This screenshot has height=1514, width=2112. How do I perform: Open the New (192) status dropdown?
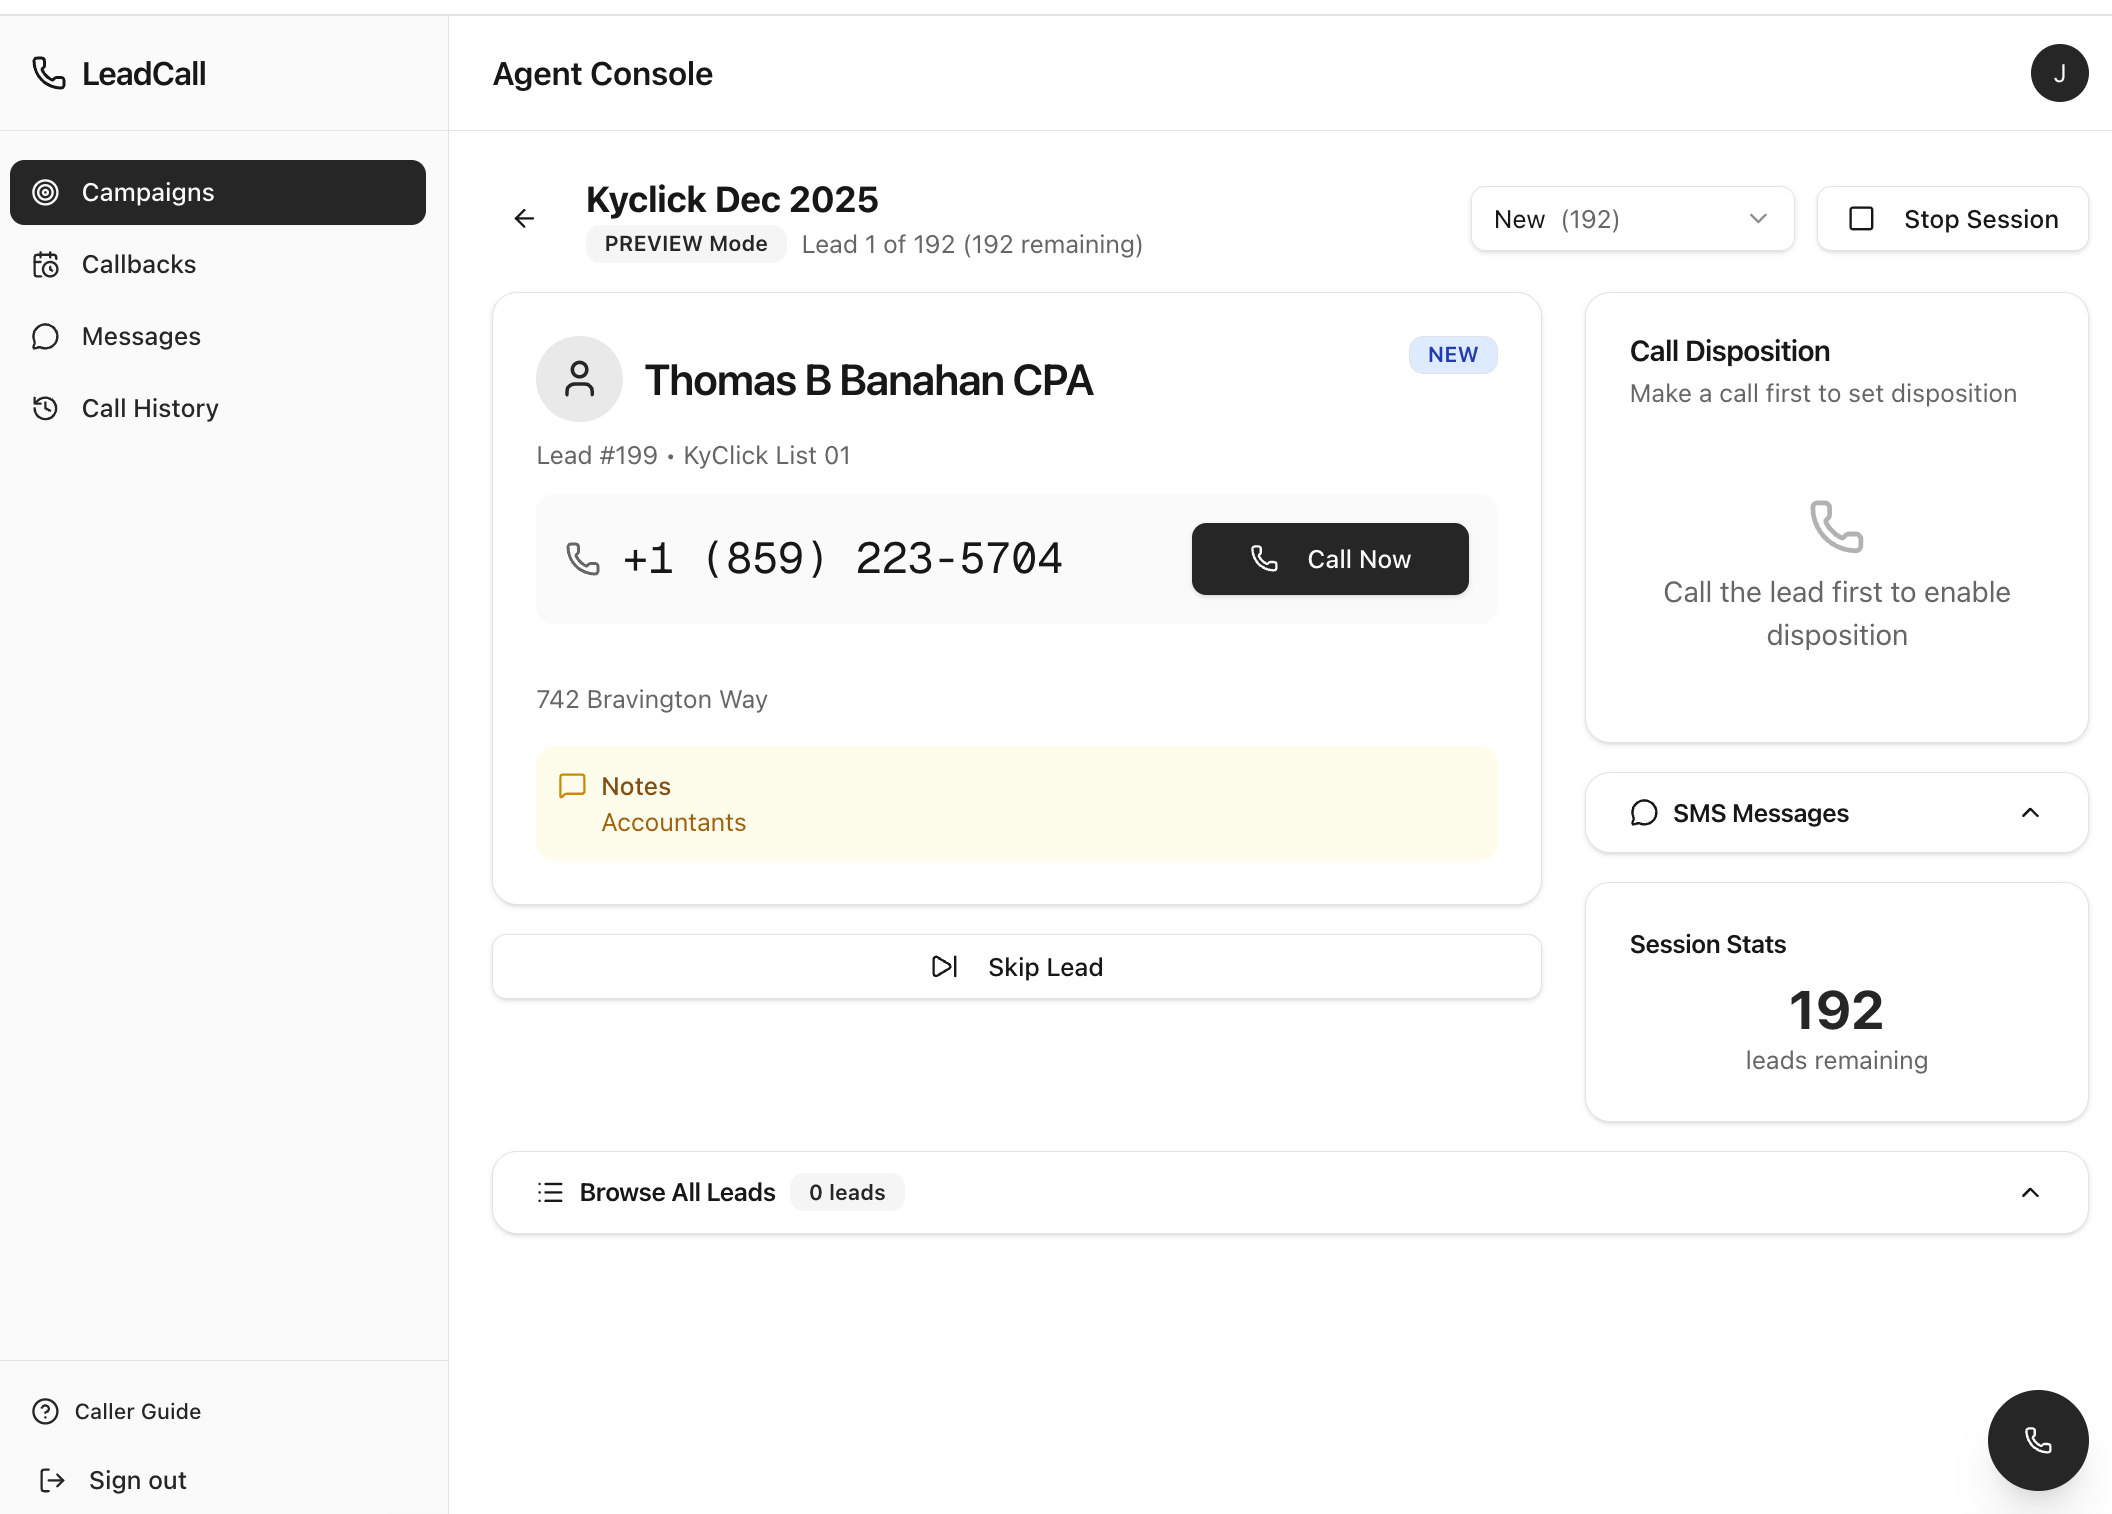(x=1632, y=219)
